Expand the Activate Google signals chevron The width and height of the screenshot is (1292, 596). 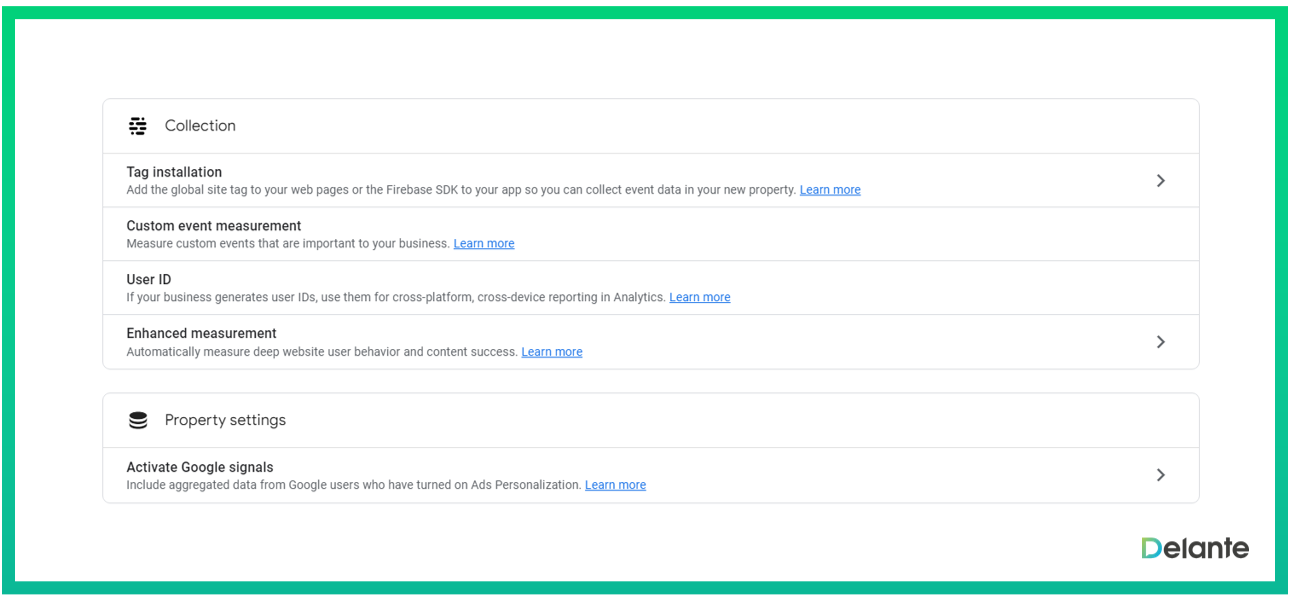(x=1161, y=475)
